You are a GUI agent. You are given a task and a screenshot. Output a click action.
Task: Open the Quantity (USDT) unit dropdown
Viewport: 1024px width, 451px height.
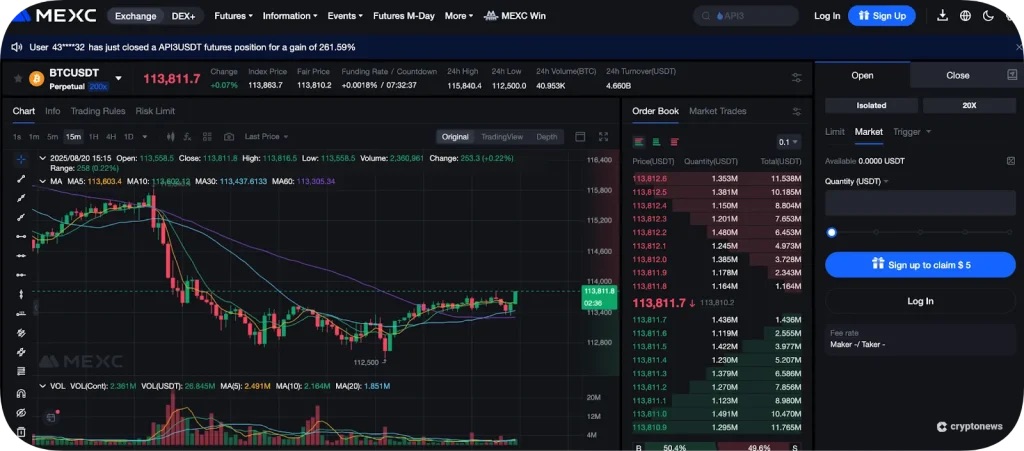point(857,181)
